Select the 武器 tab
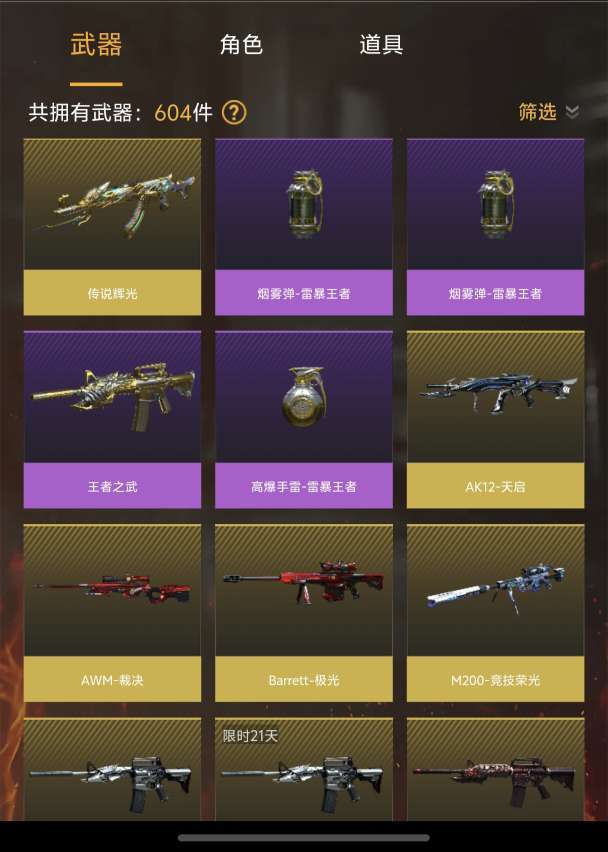 96,44
